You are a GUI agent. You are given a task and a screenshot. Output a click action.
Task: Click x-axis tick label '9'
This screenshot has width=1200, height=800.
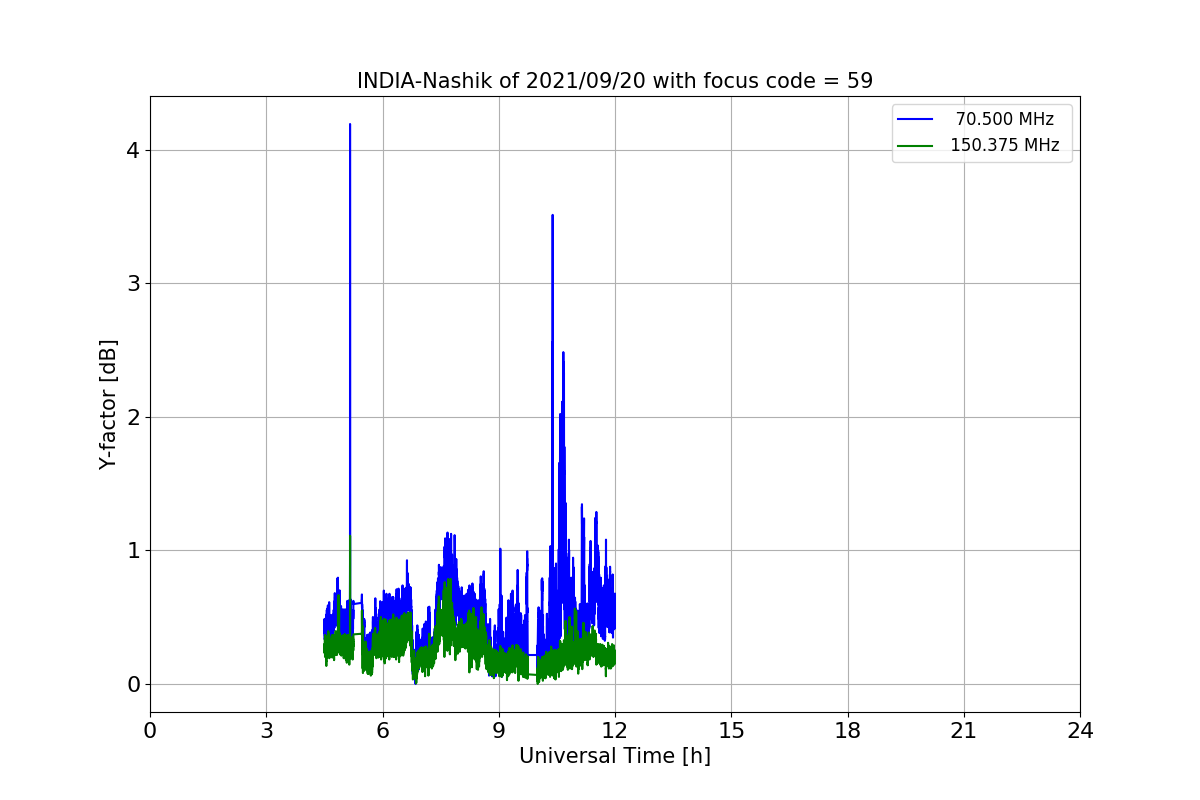(499, 731)
